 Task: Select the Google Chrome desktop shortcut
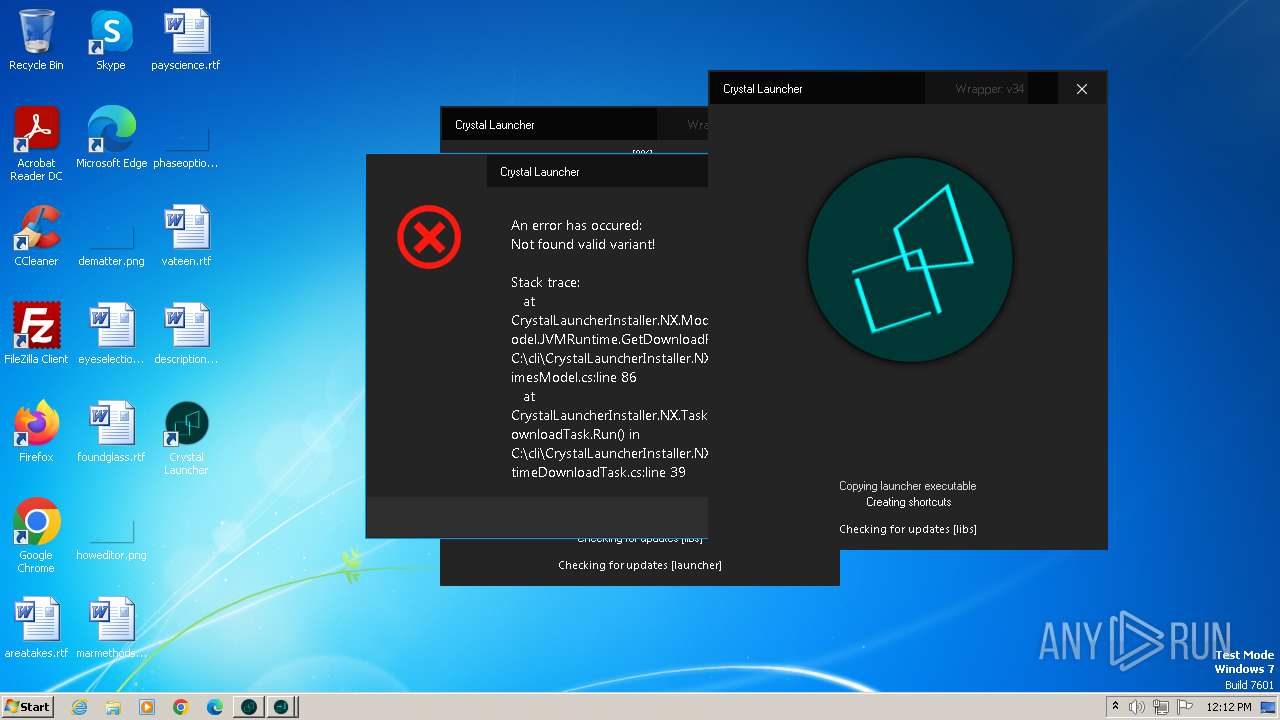[36, 536]
